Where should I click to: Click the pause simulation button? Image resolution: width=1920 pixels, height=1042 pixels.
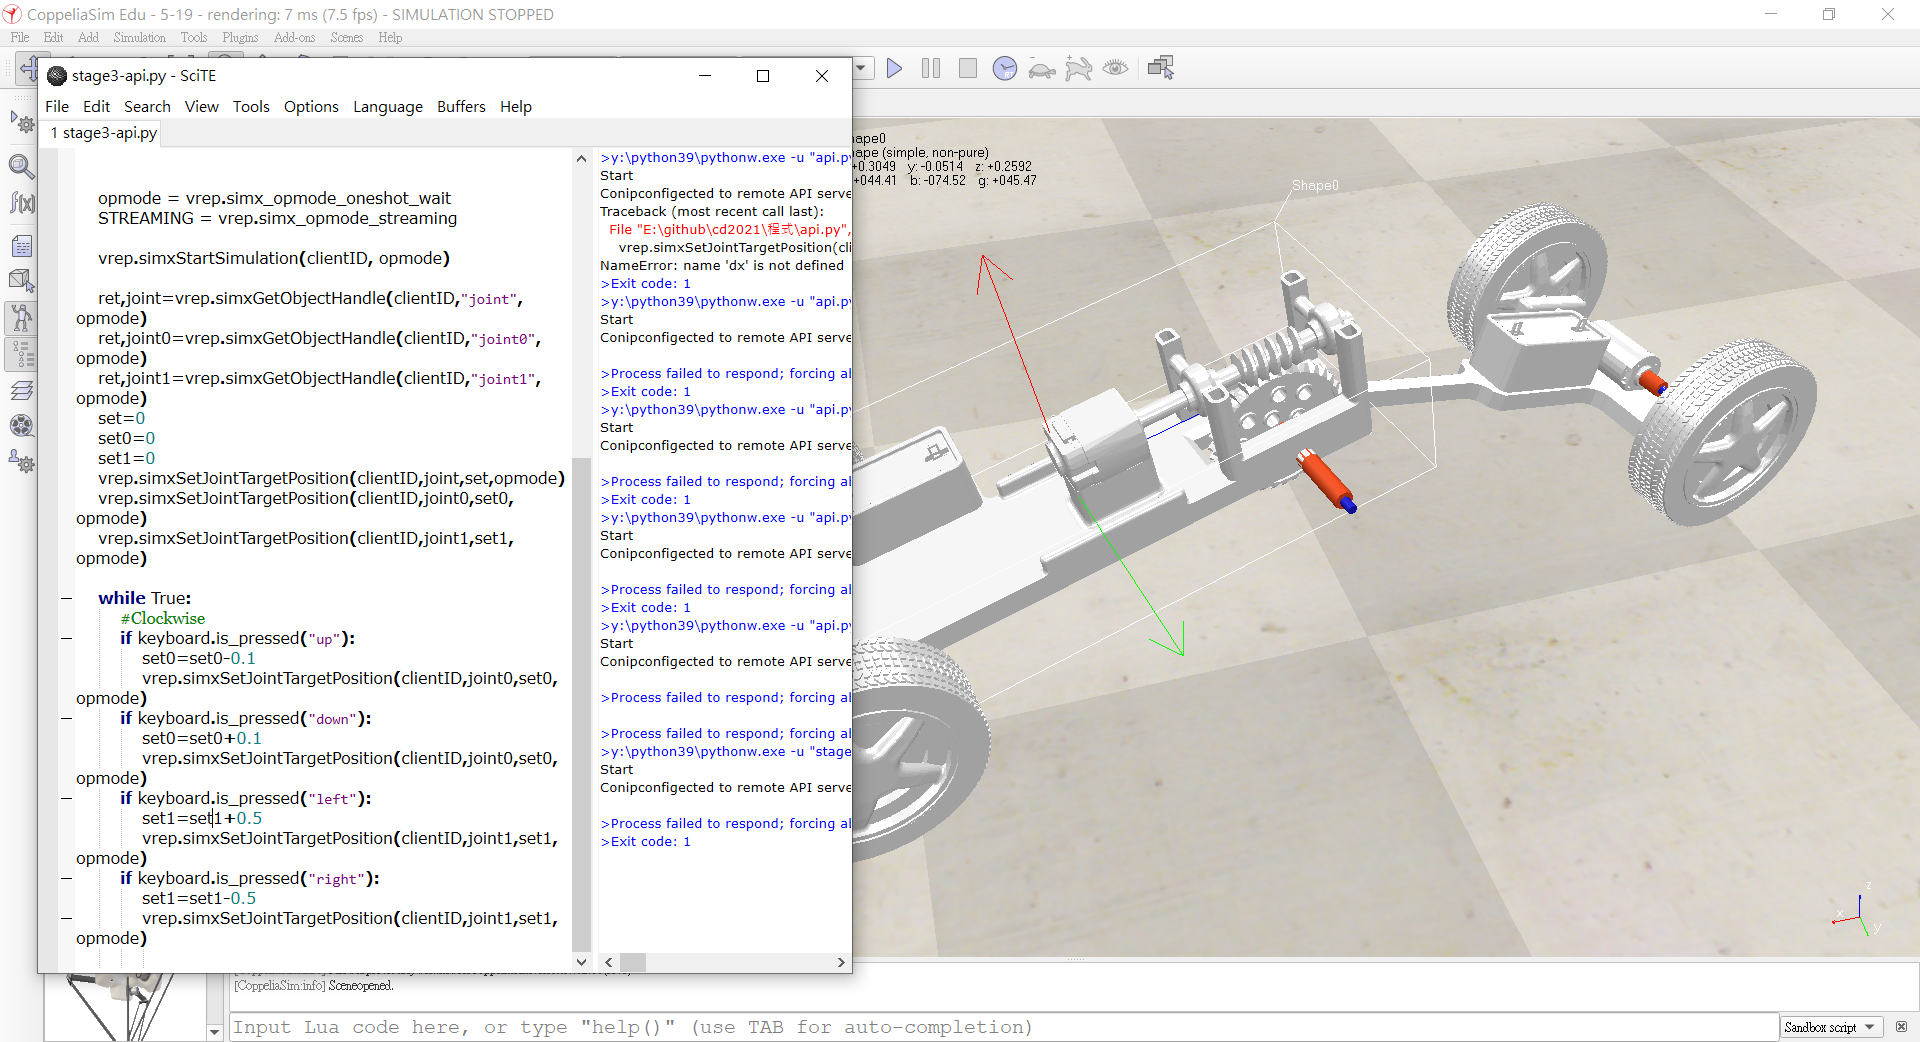[931, 68]
